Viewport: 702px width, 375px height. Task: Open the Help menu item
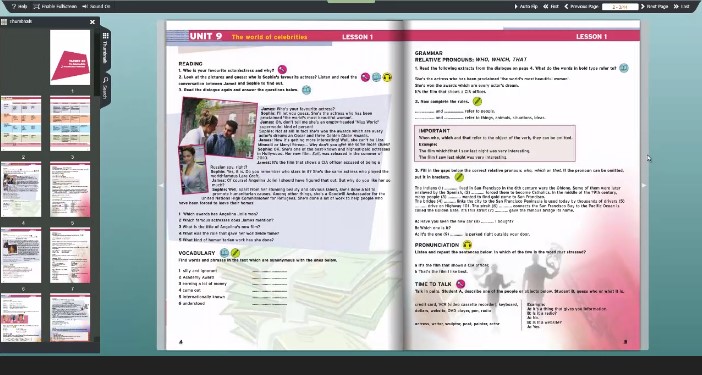19,6
